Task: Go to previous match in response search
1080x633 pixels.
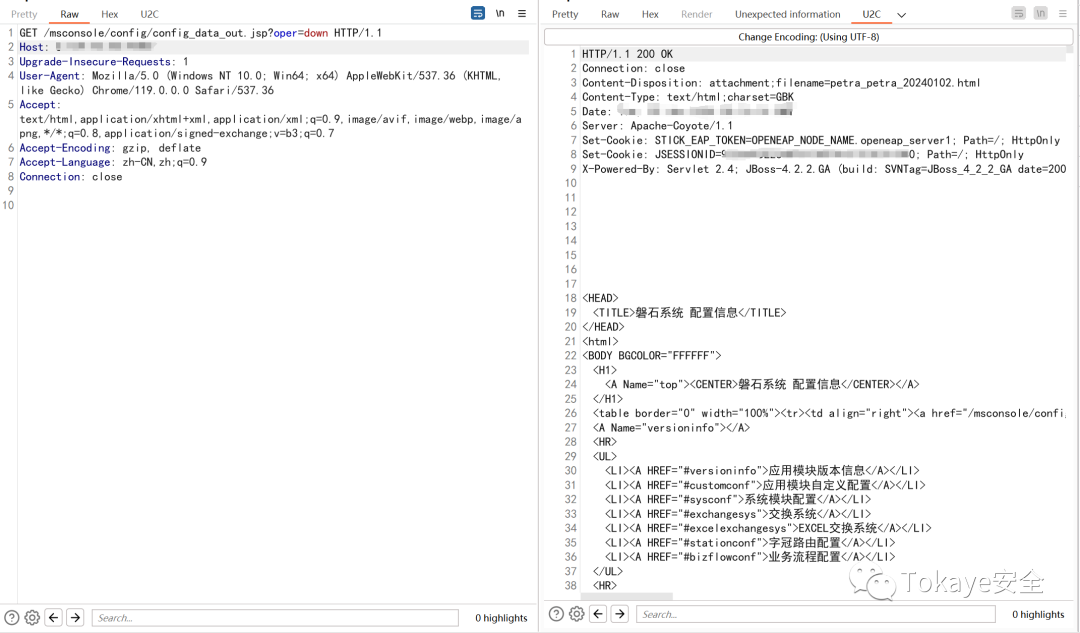Action: point(599,614)
